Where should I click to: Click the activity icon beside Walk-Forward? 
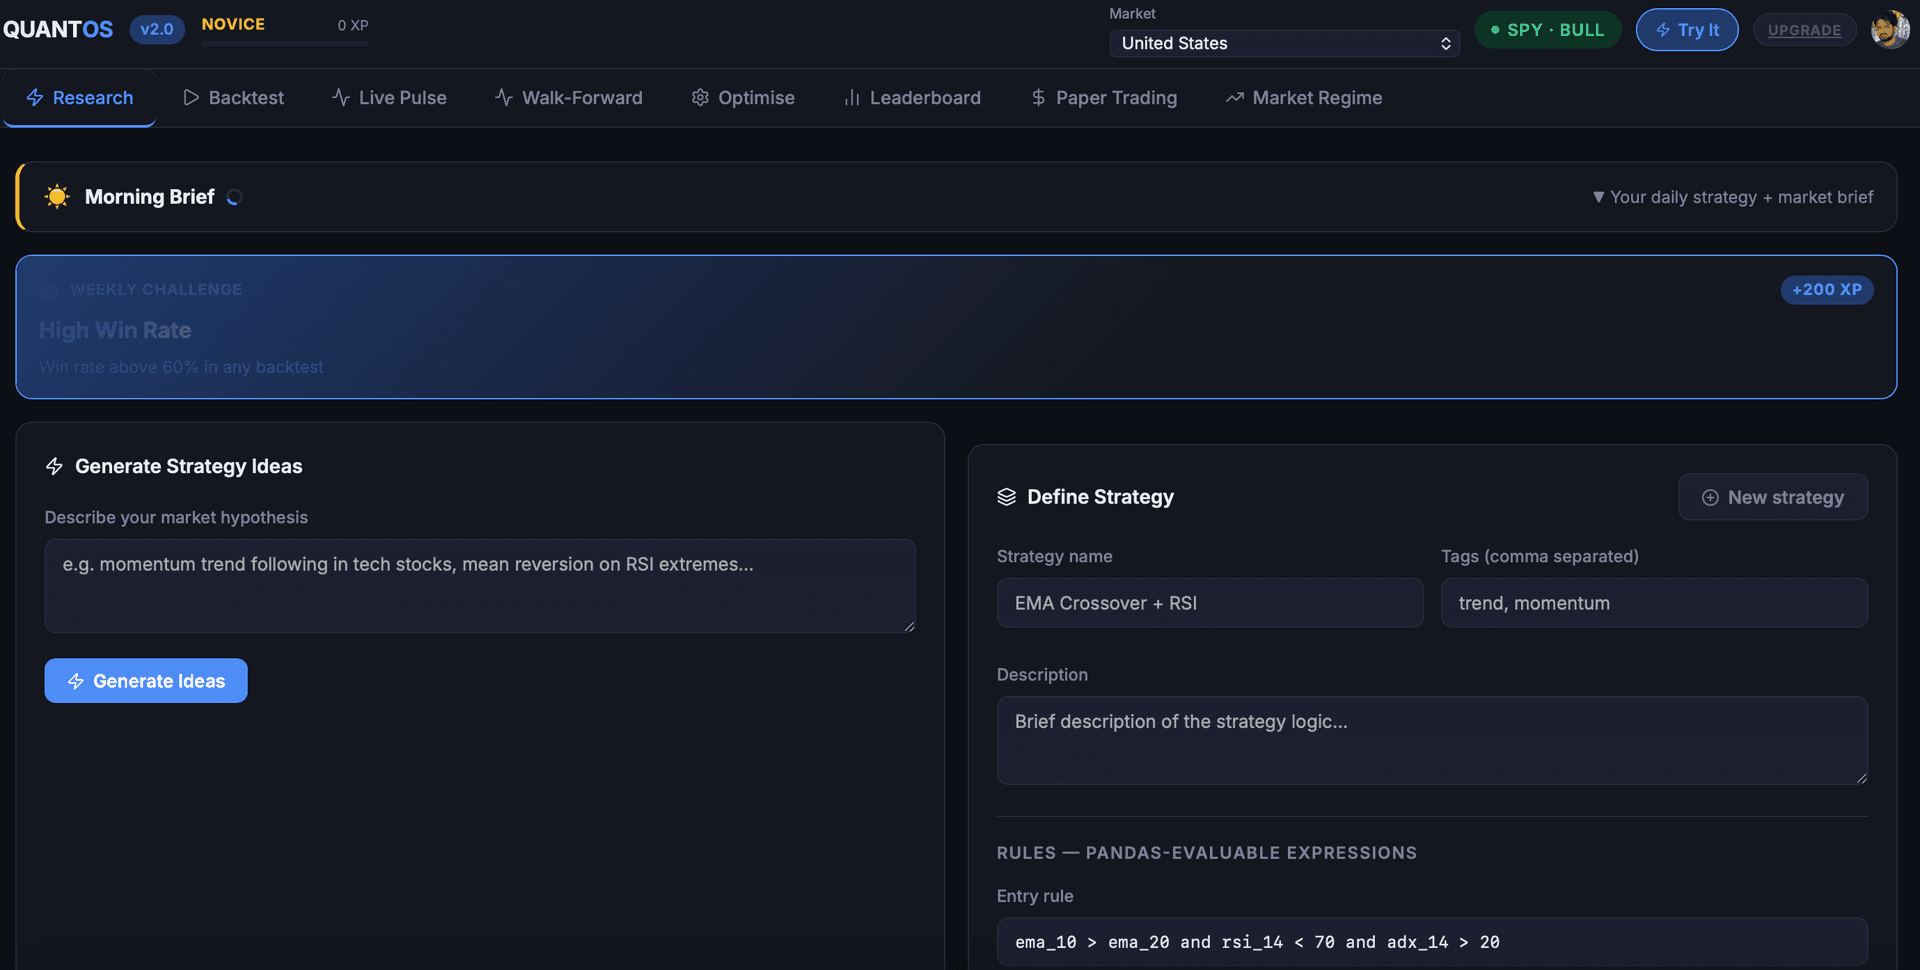point(504,98)
